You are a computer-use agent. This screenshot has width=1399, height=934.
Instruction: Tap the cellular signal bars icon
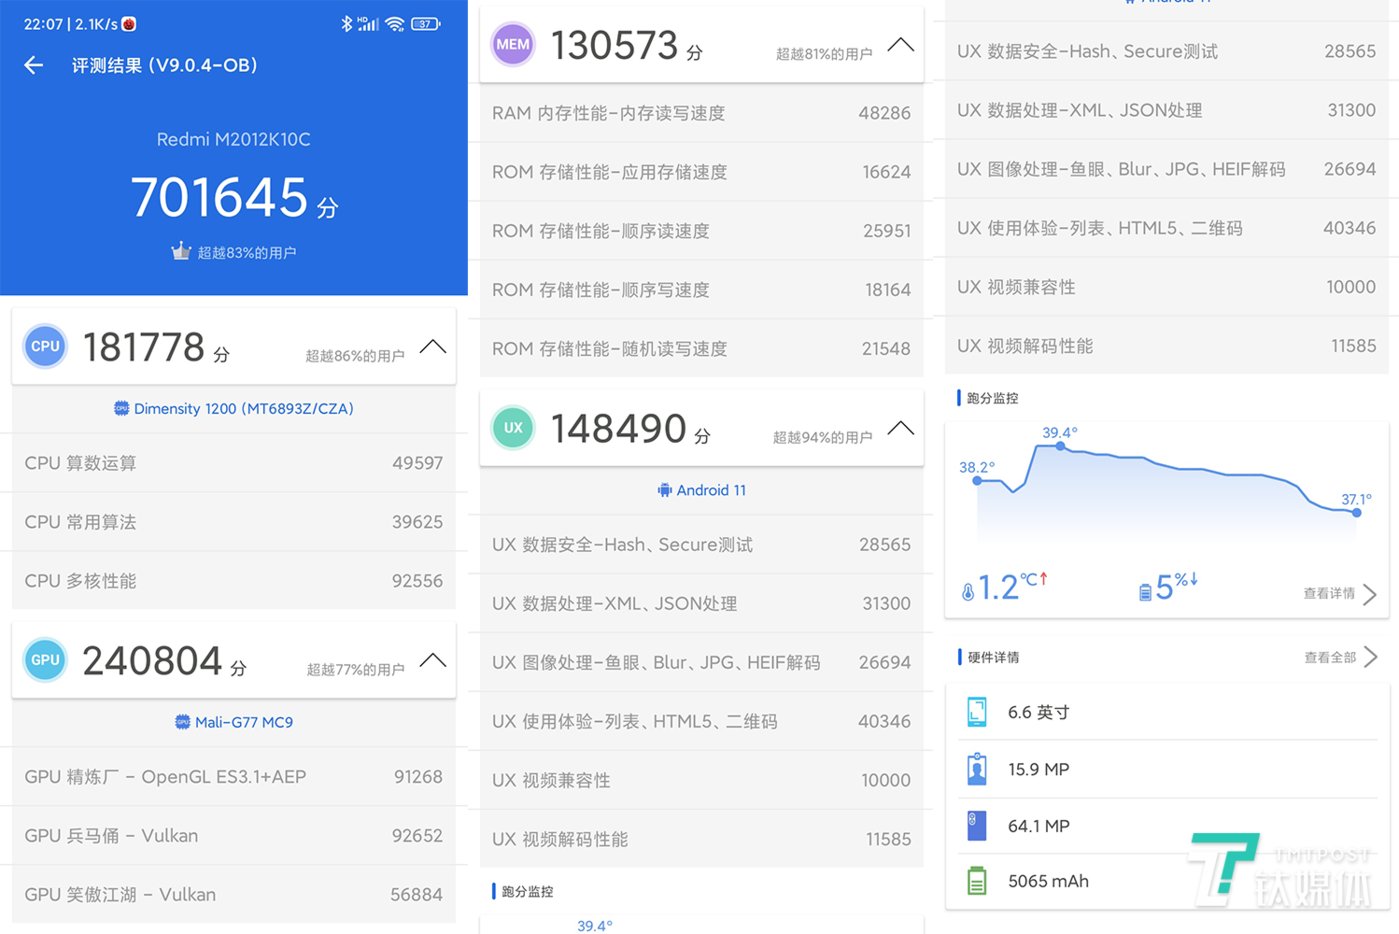(368, 23)
